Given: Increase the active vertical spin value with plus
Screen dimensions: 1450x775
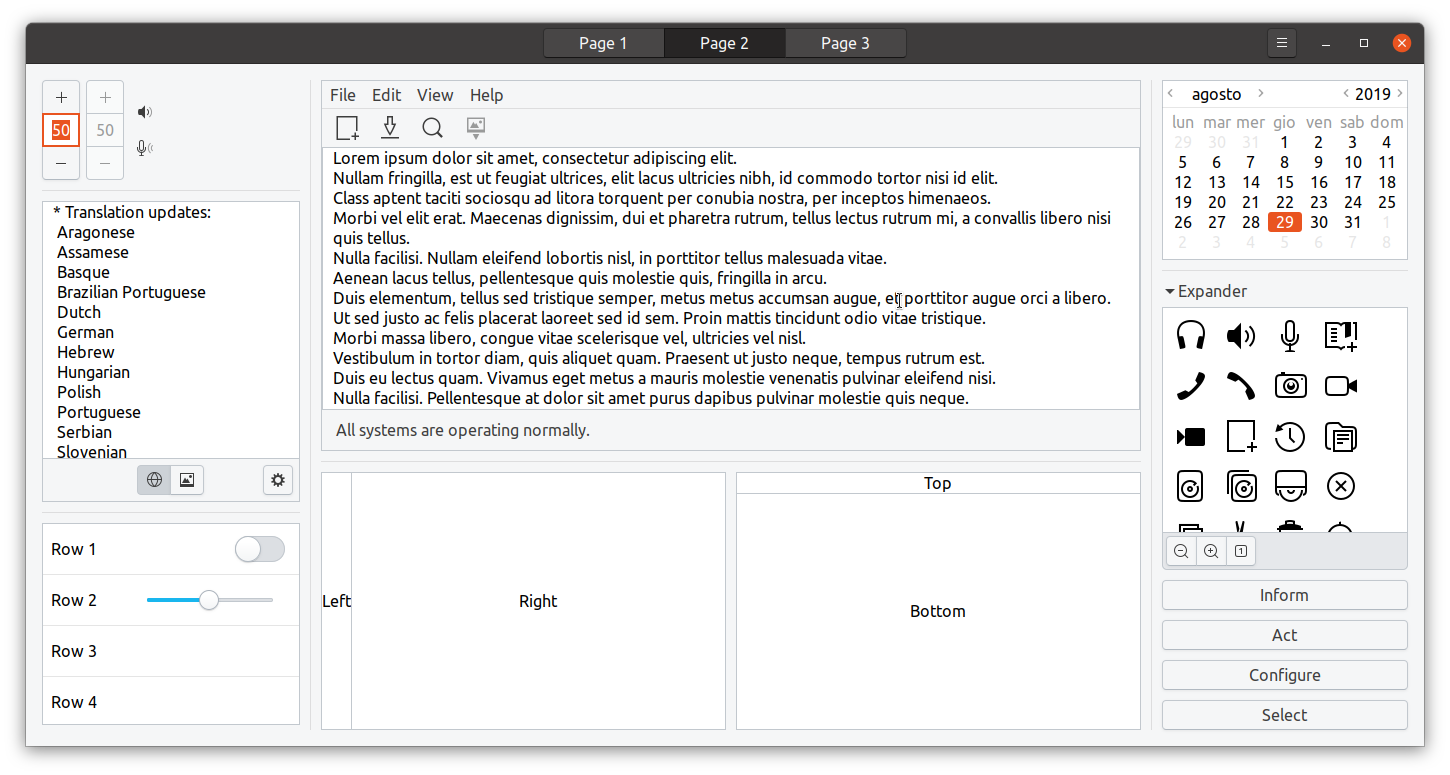Looking at the screenshot, I should point(61,97).
